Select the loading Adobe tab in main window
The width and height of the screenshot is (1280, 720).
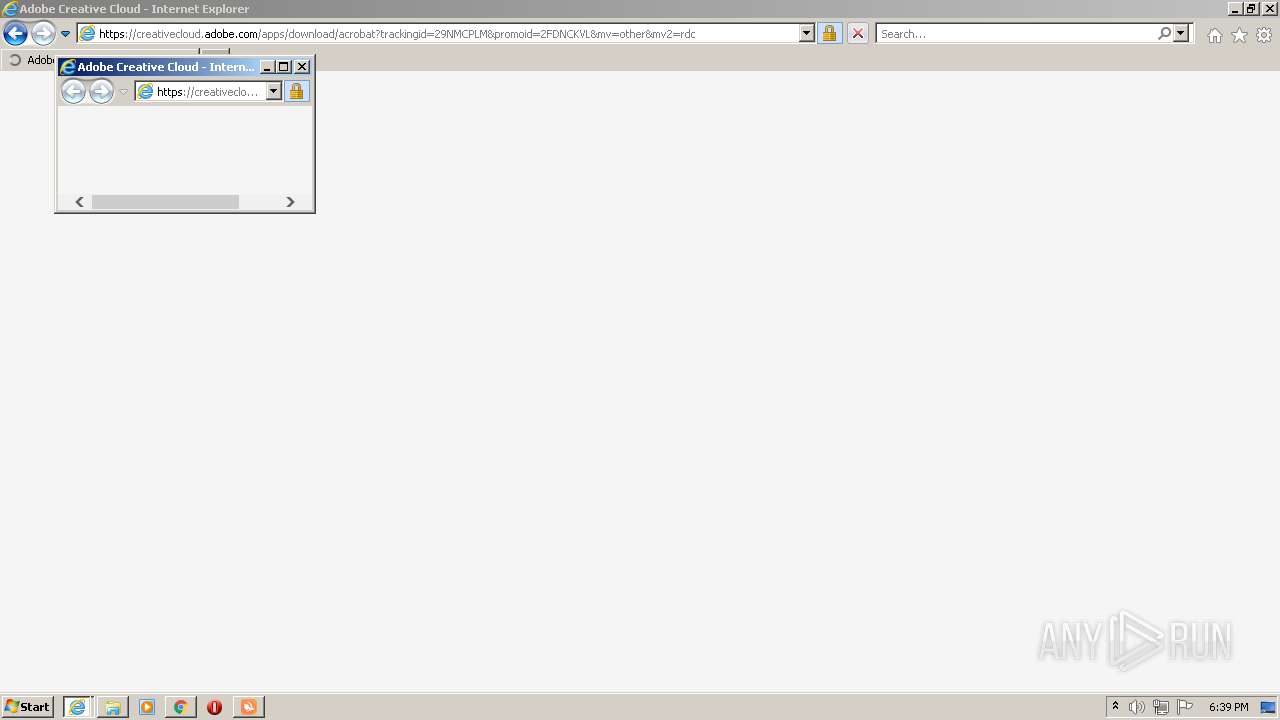click(30, 60)
